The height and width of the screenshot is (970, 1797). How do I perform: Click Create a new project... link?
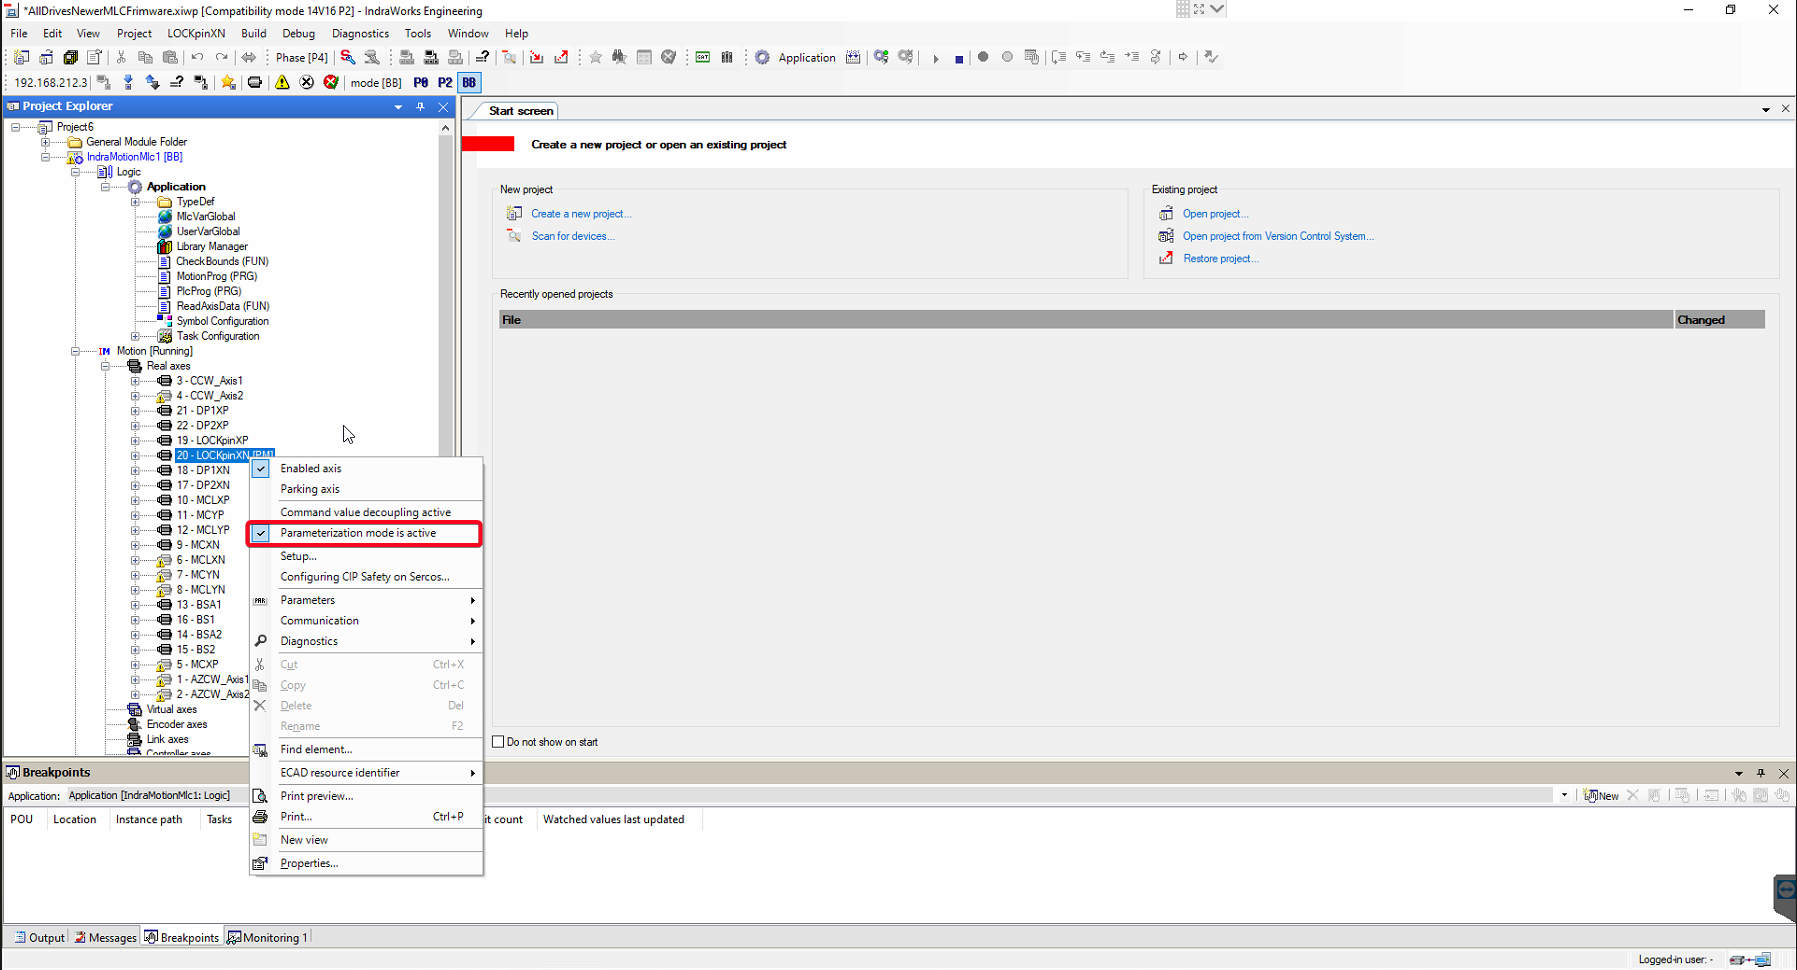[x=581, y=214]
